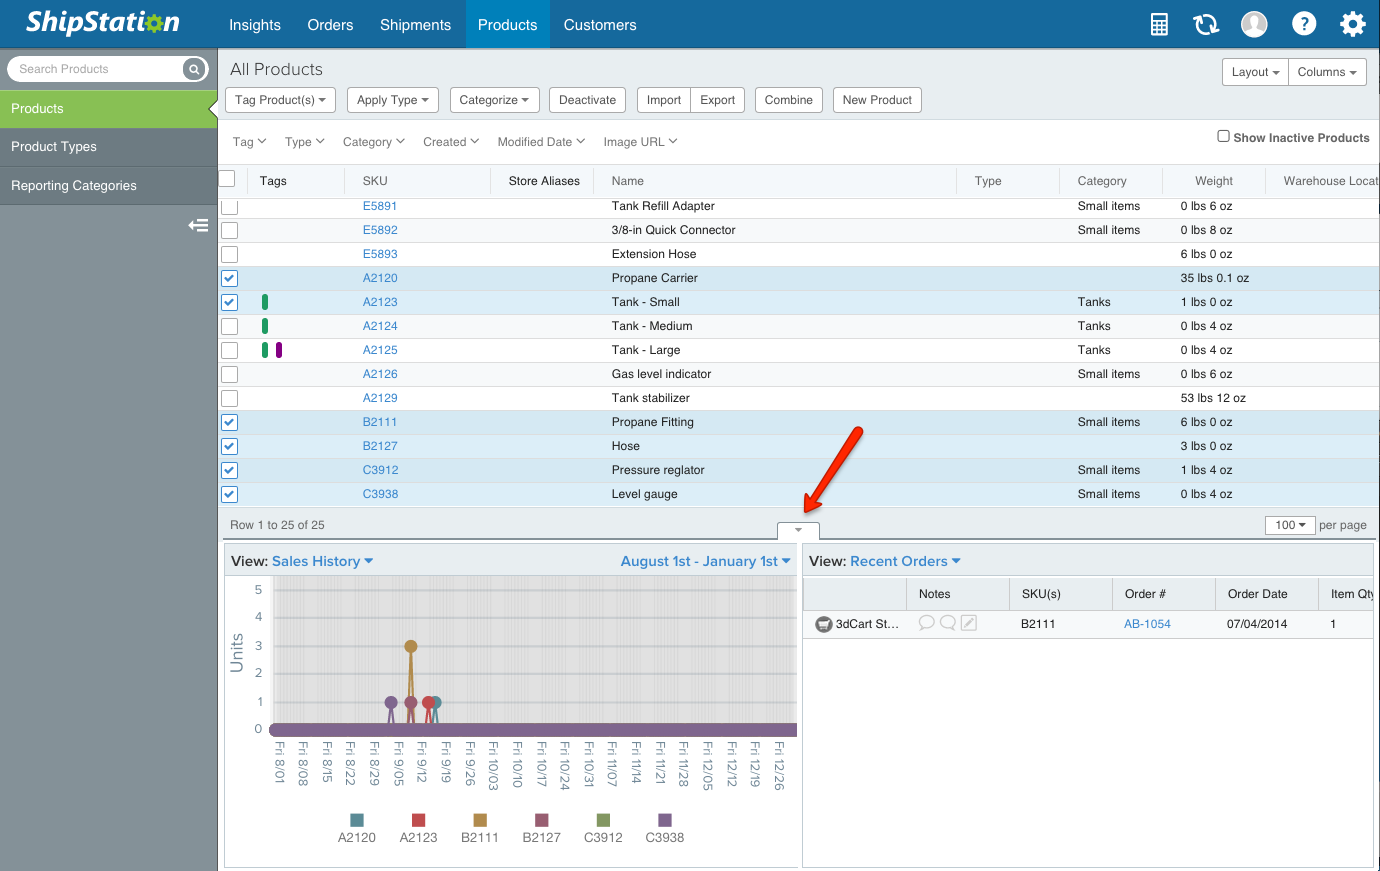The image size is (1380, 871).
Task: Click the search magnifier icon
Action: tap(193, 69)
